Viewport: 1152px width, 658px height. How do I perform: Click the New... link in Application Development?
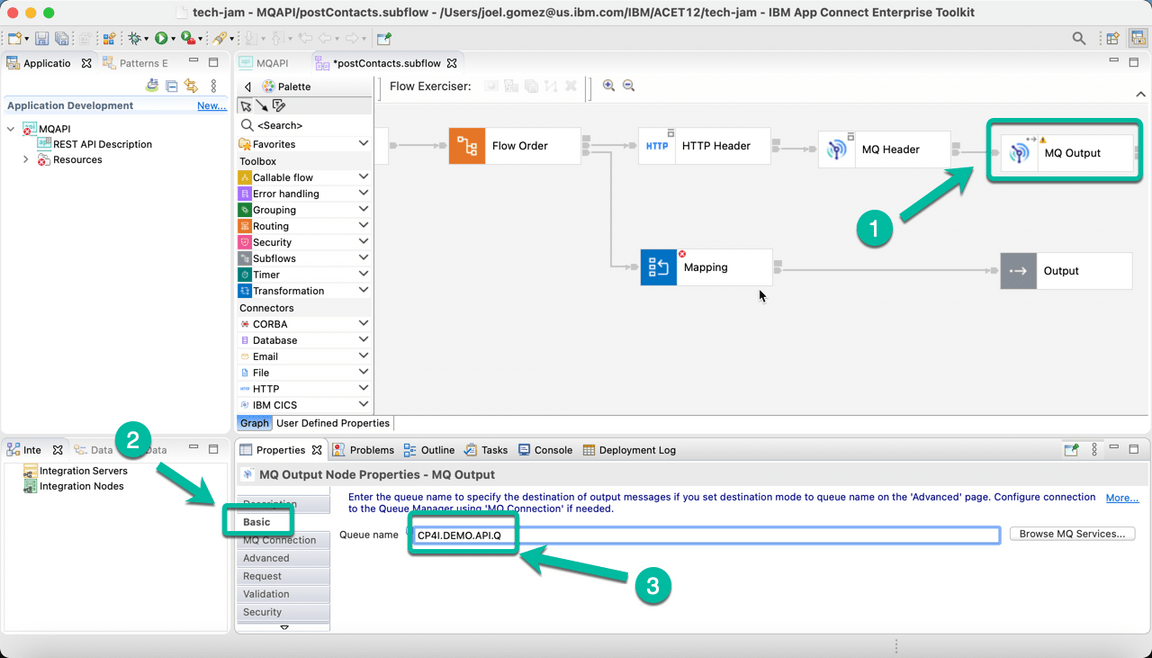pos(211,105)
